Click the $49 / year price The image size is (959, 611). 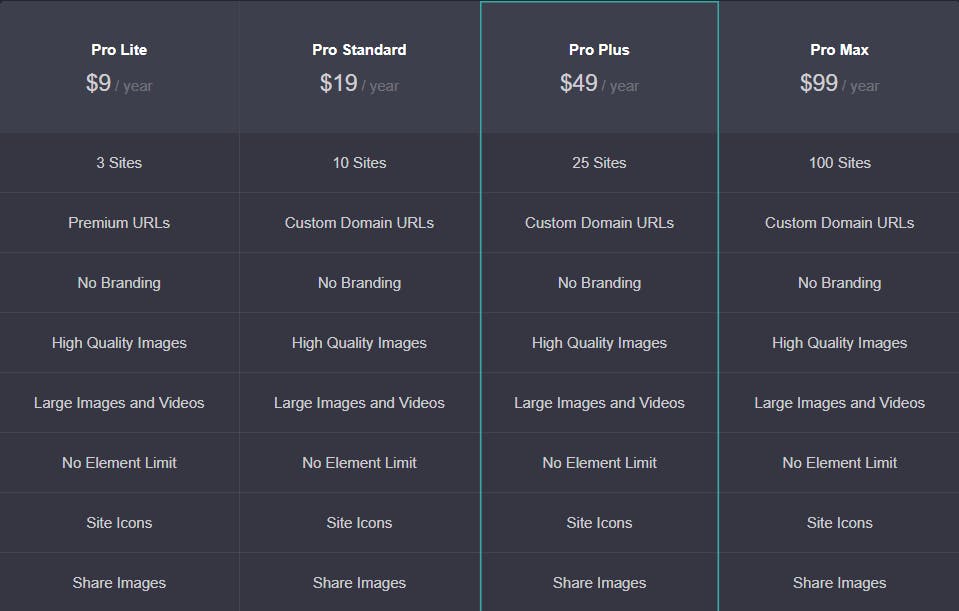click(599, 83)
